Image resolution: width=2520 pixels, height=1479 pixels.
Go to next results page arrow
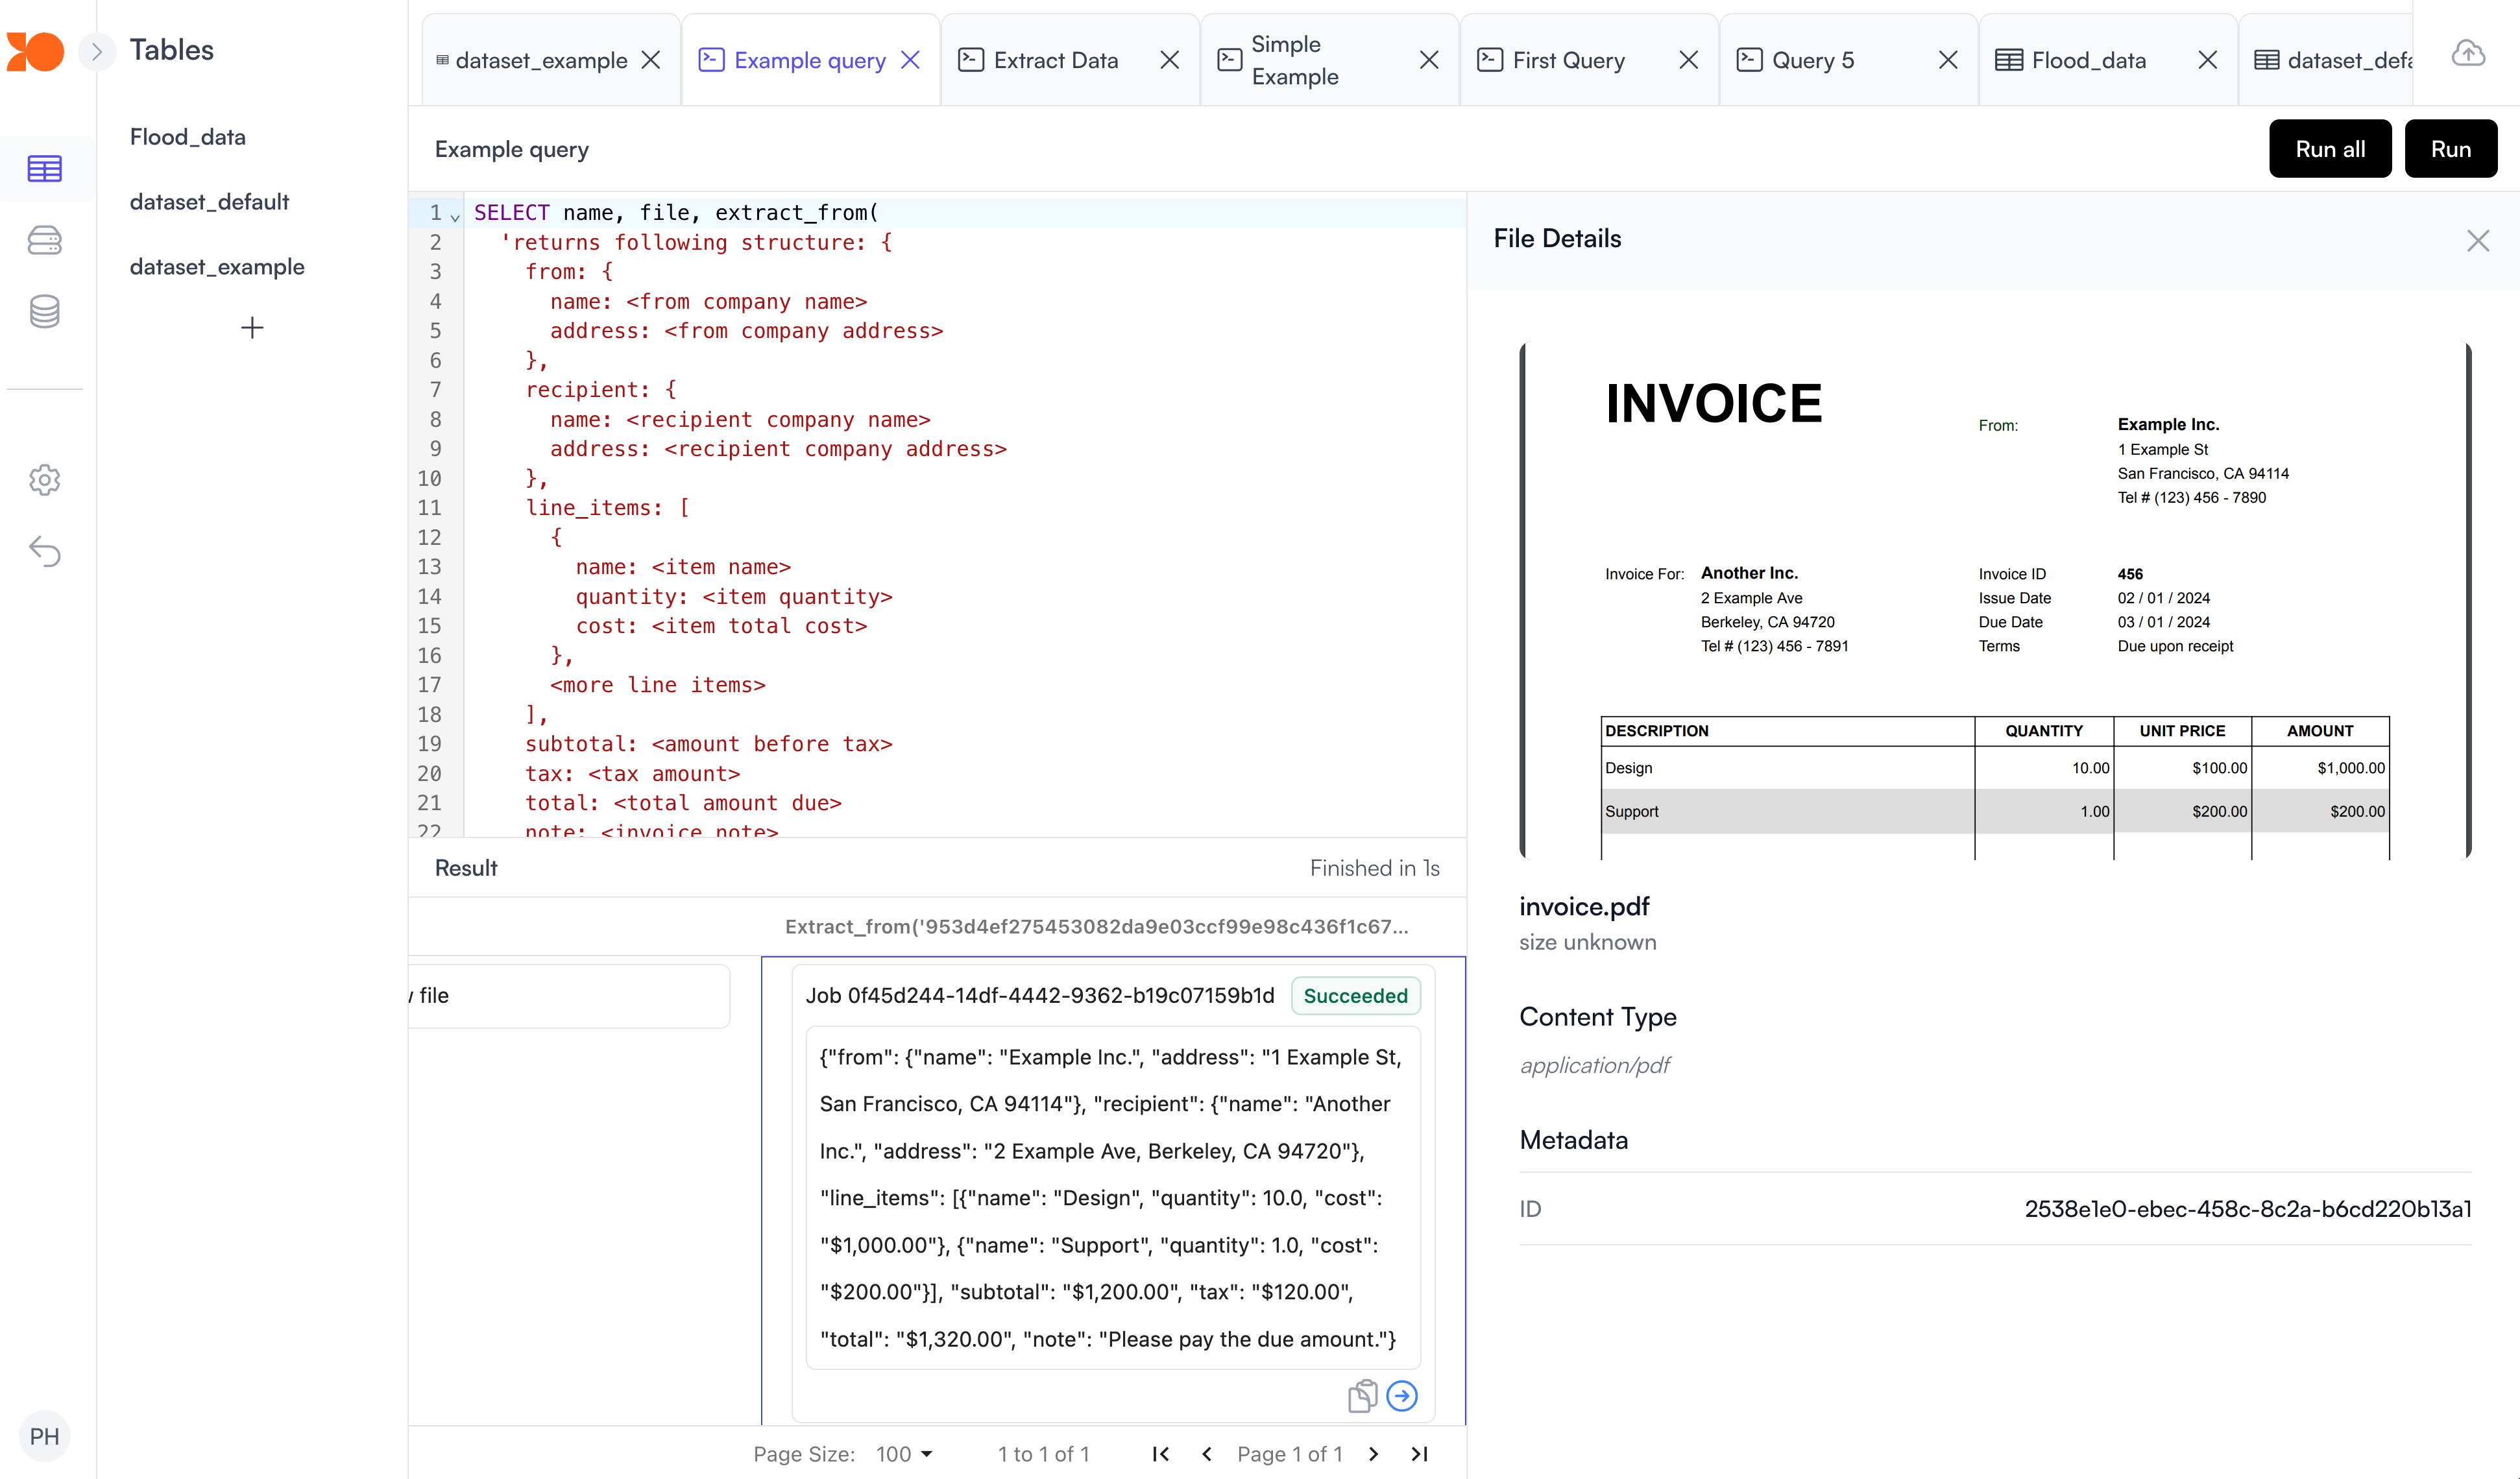tap(1373, 1454)
